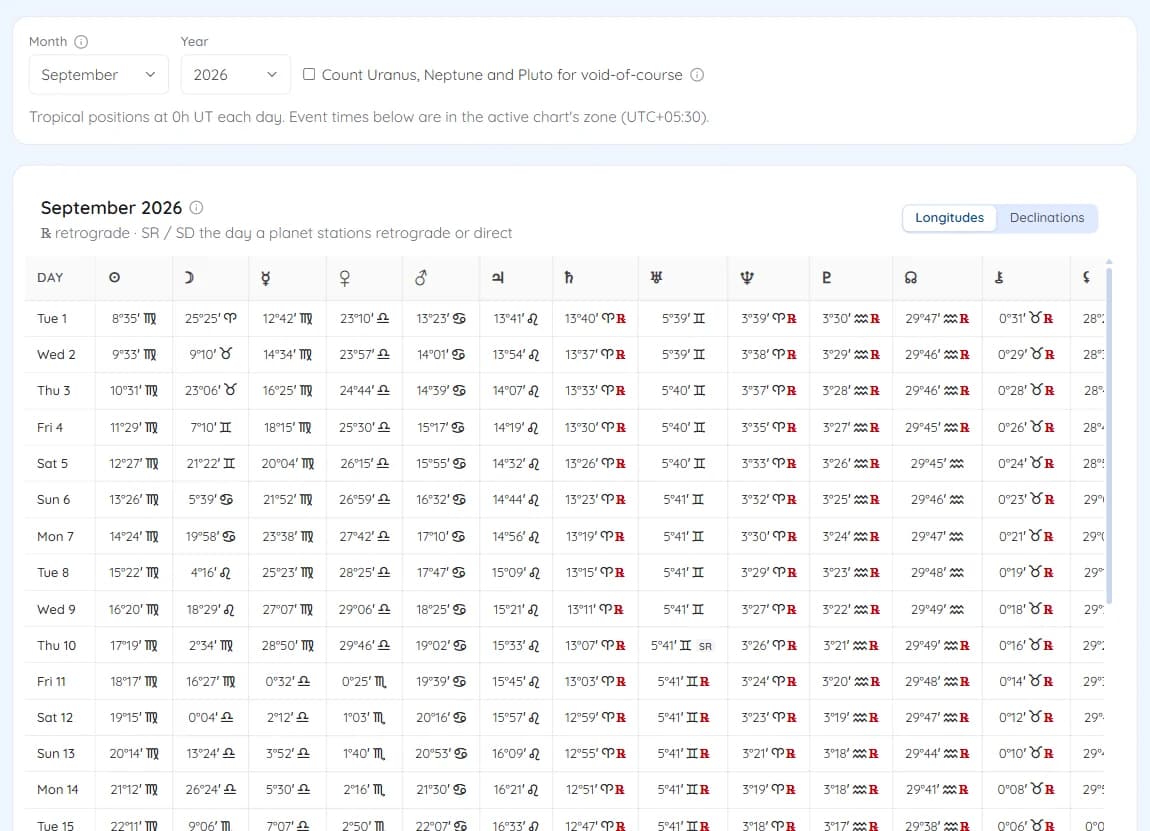Click Moon position 25°25' on Tue 1
The image size is (1150, 831).
pyautogui.click(x=210, y=318)
